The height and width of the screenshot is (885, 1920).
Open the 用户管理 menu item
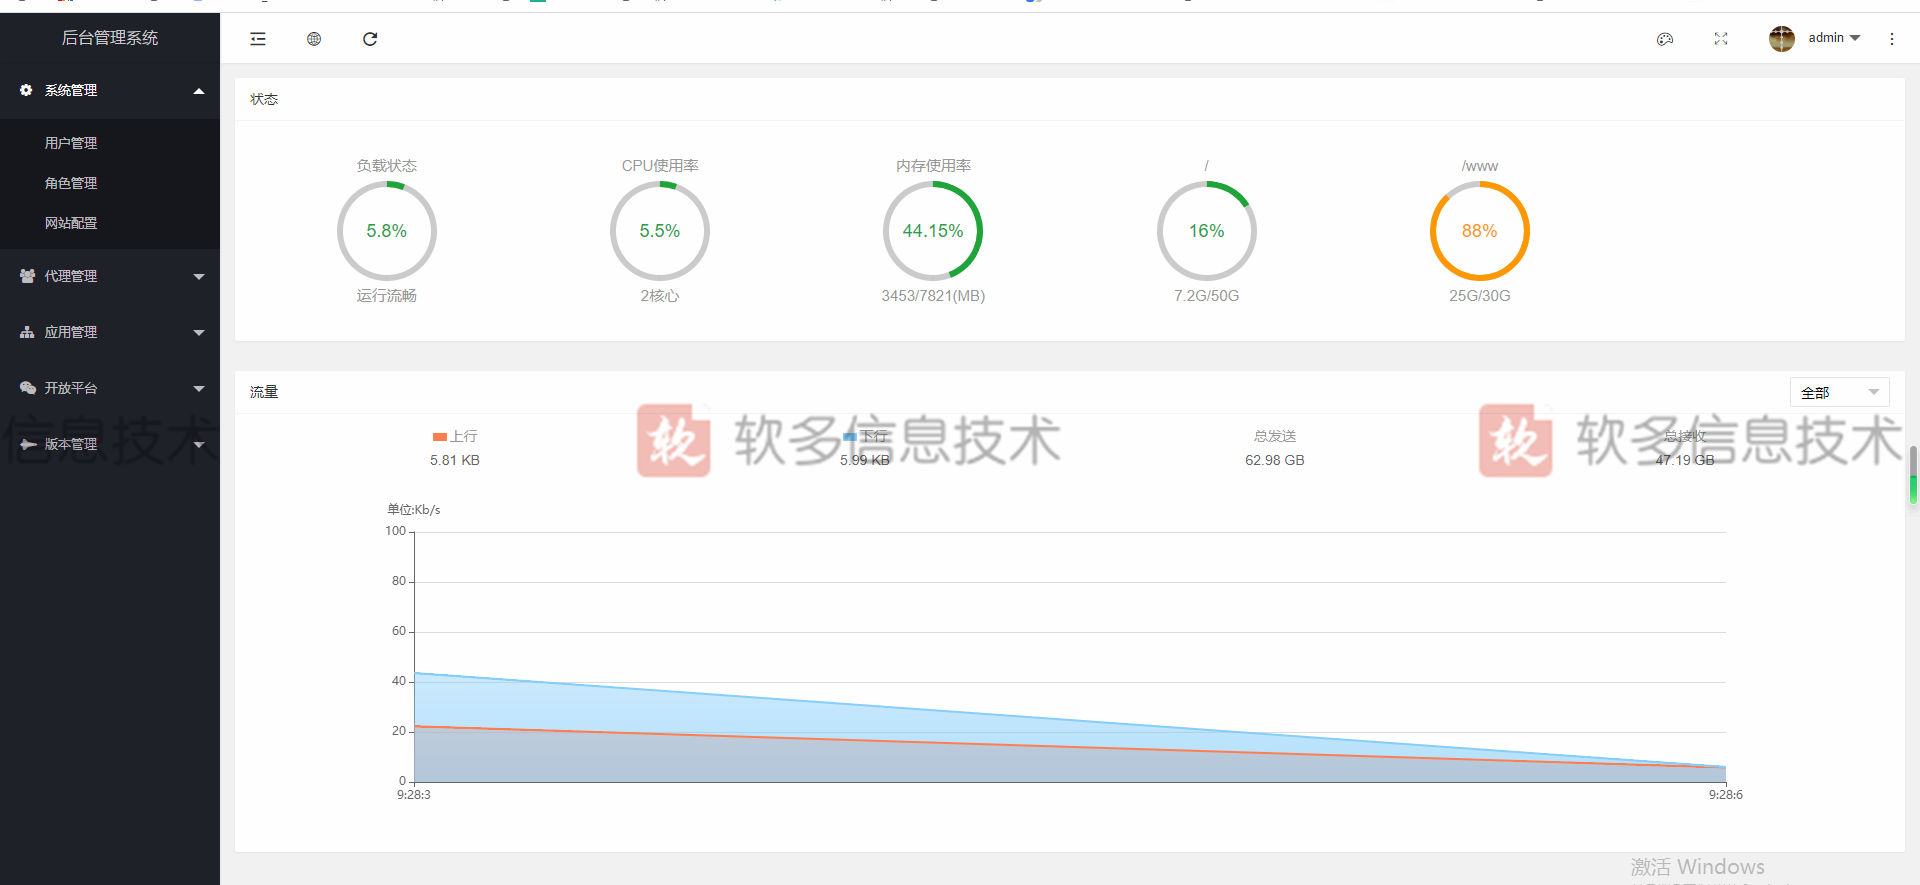click(x=71, y=143)
